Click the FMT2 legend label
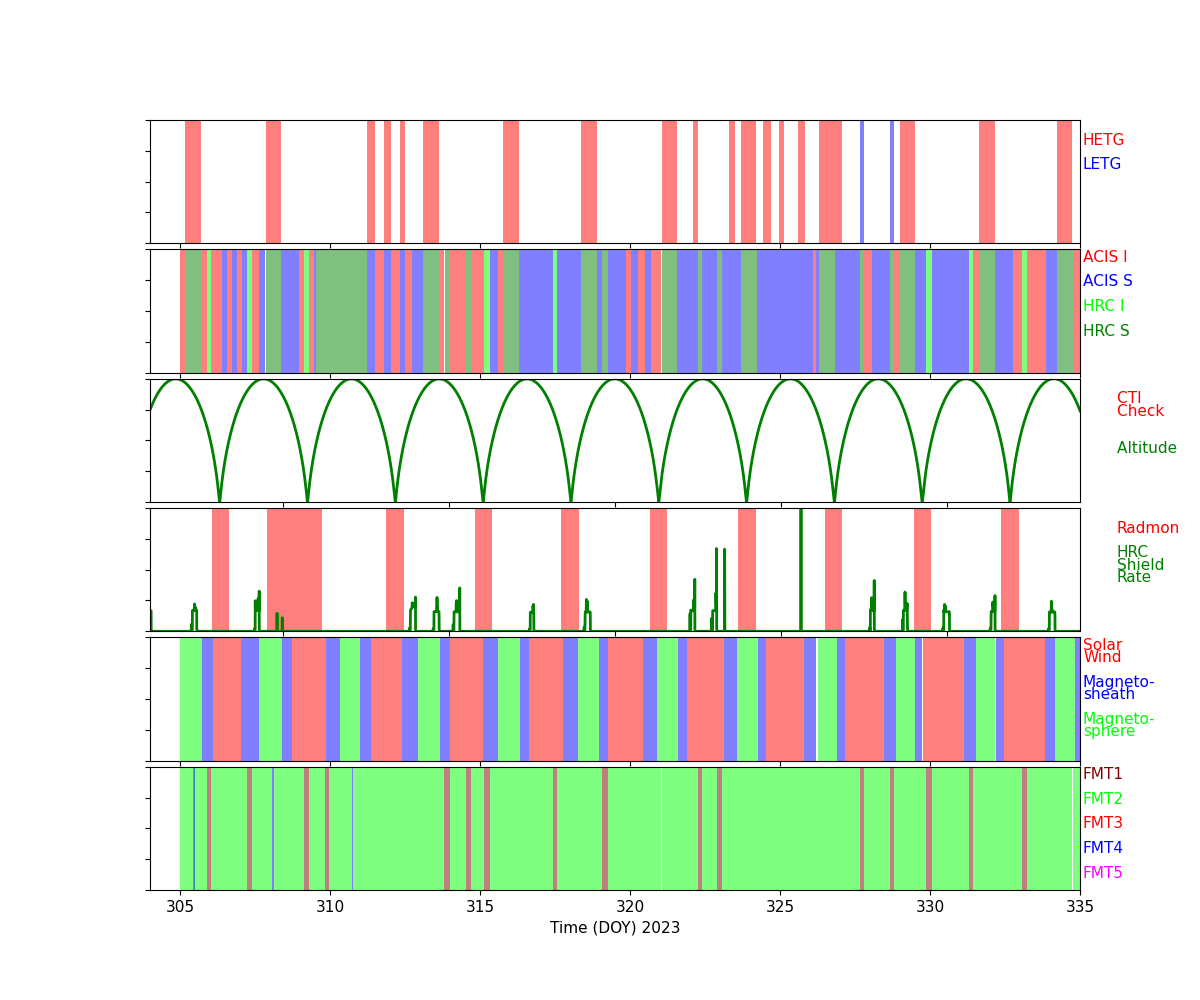 (x=1102, y=799)
